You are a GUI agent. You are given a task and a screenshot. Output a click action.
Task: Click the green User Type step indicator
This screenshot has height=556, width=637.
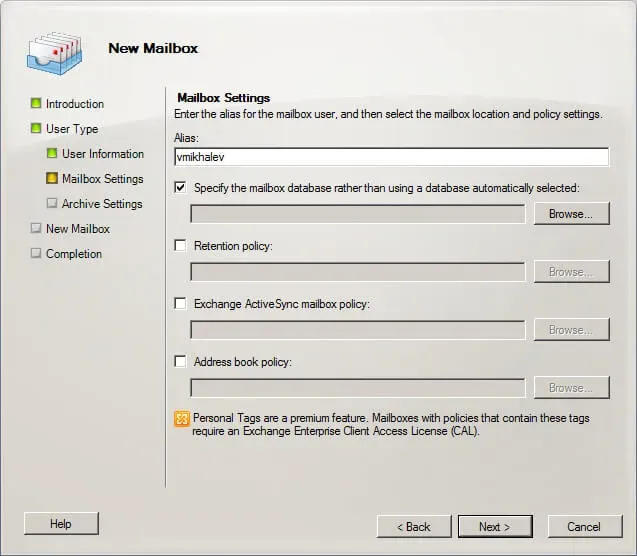(36, 128)
